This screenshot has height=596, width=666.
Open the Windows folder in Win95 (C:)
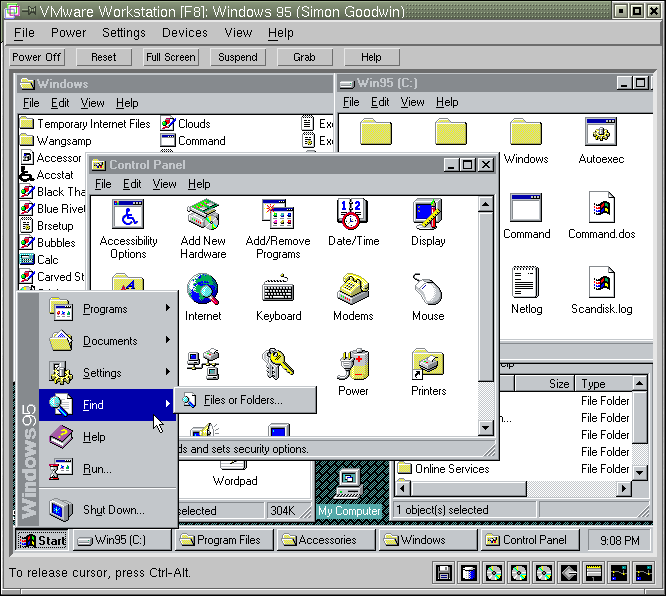pyautogui.click(x=526, y=141)
